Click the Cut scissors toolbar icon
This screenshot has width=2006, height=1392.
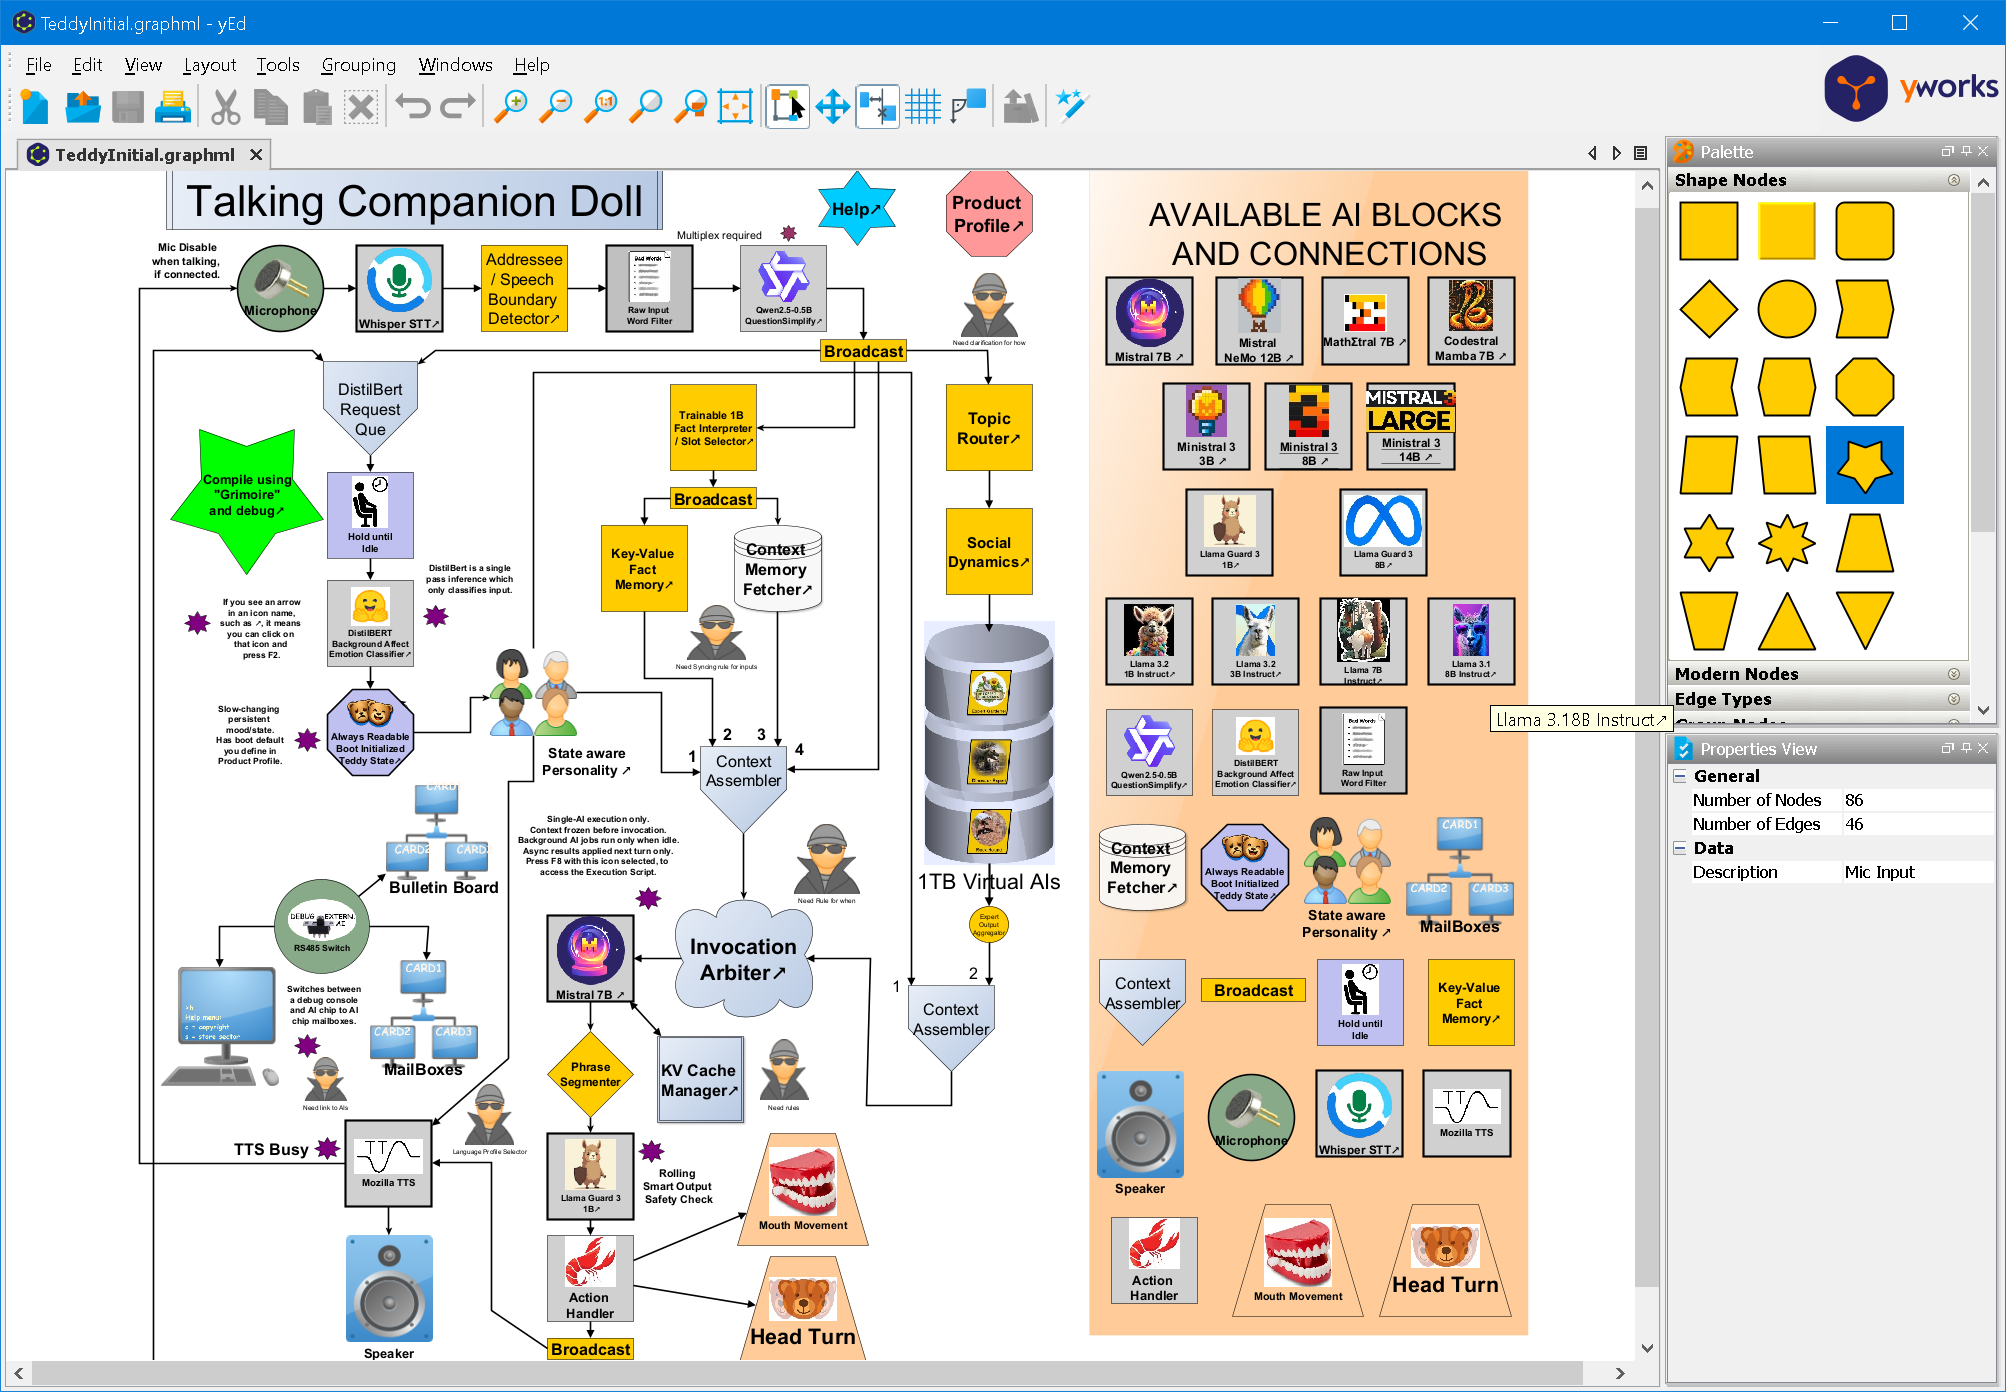225,106
